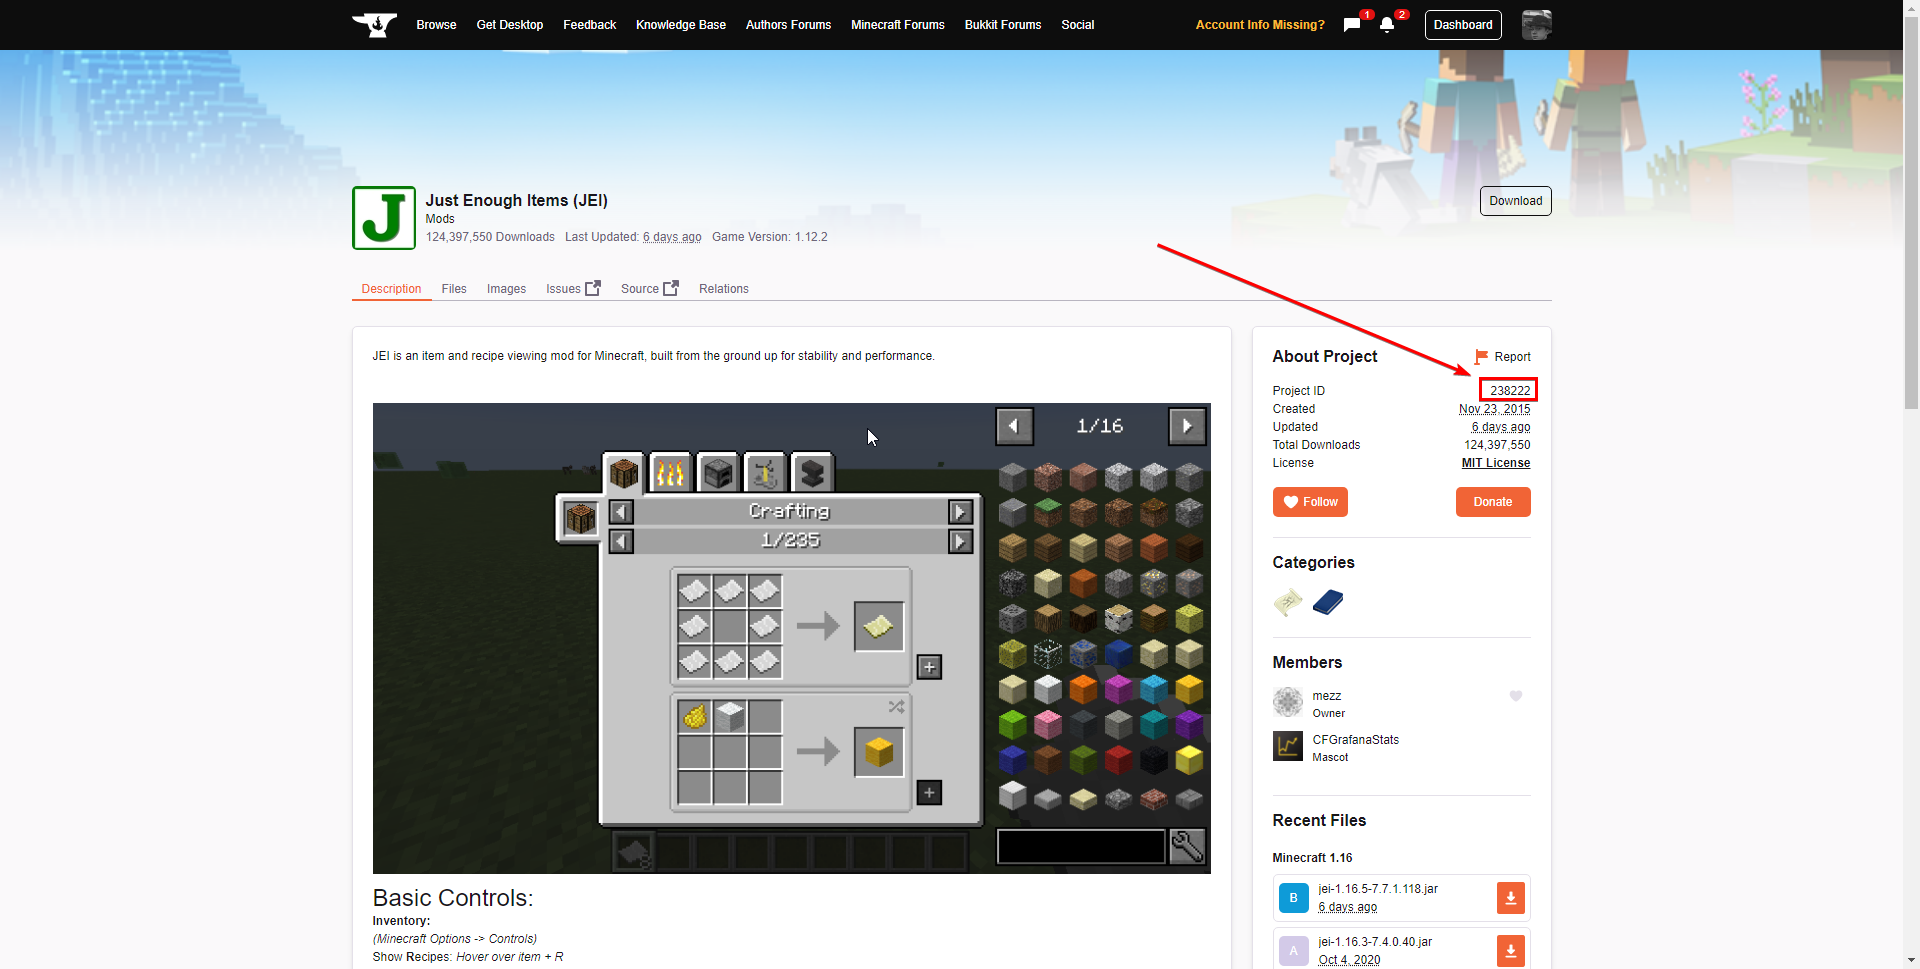Click mezz's member avatar
Image resolution: width=1920 pixels, height=969 pixels.
tap(1288, 702)
